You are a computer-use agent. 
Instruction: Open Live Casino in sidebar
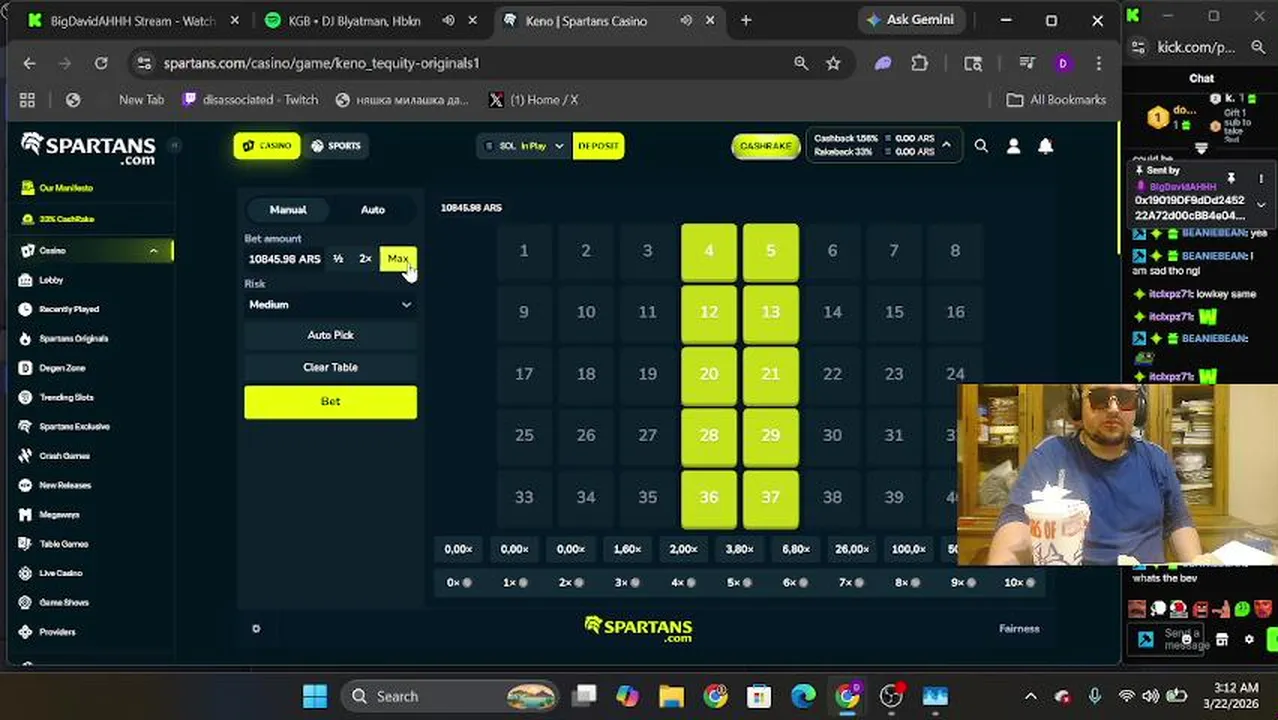pos(60,573)
